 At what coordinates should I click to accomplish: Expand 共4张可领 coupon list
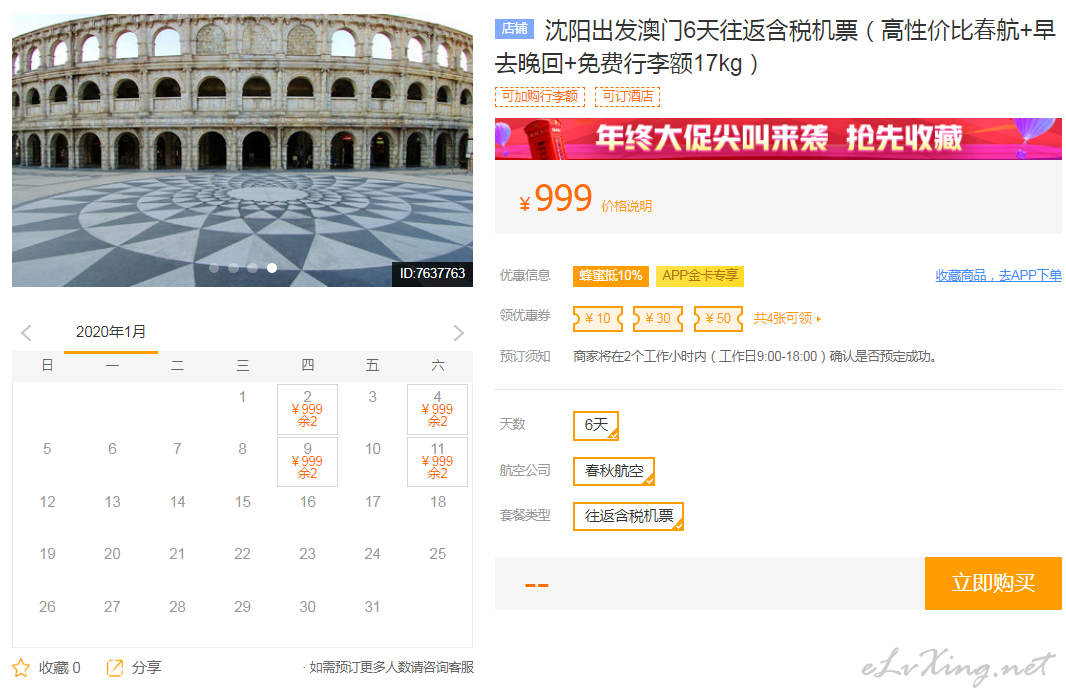(x=787, y=318)
